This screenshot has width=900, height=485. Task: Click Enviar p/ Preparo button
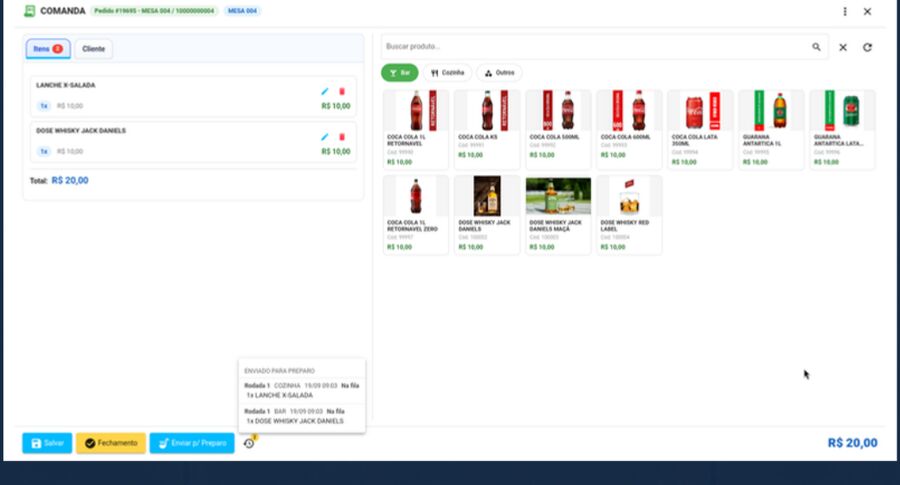point(192,443)
